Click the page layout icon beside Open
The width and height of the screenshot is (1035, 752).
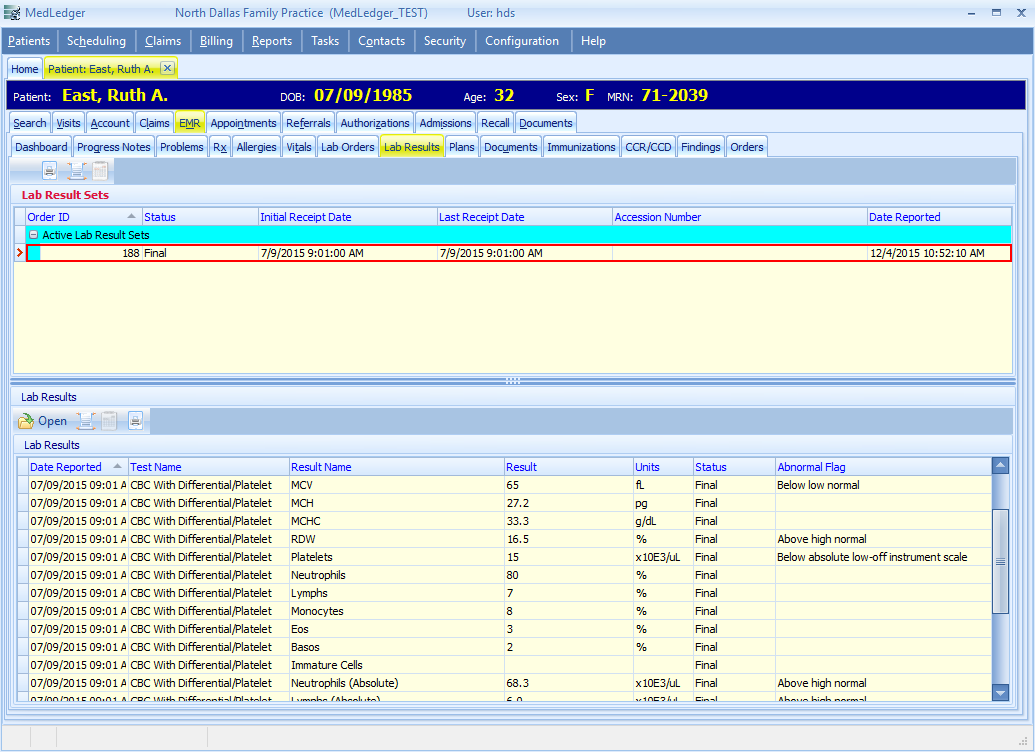click(x=86, y=421)
